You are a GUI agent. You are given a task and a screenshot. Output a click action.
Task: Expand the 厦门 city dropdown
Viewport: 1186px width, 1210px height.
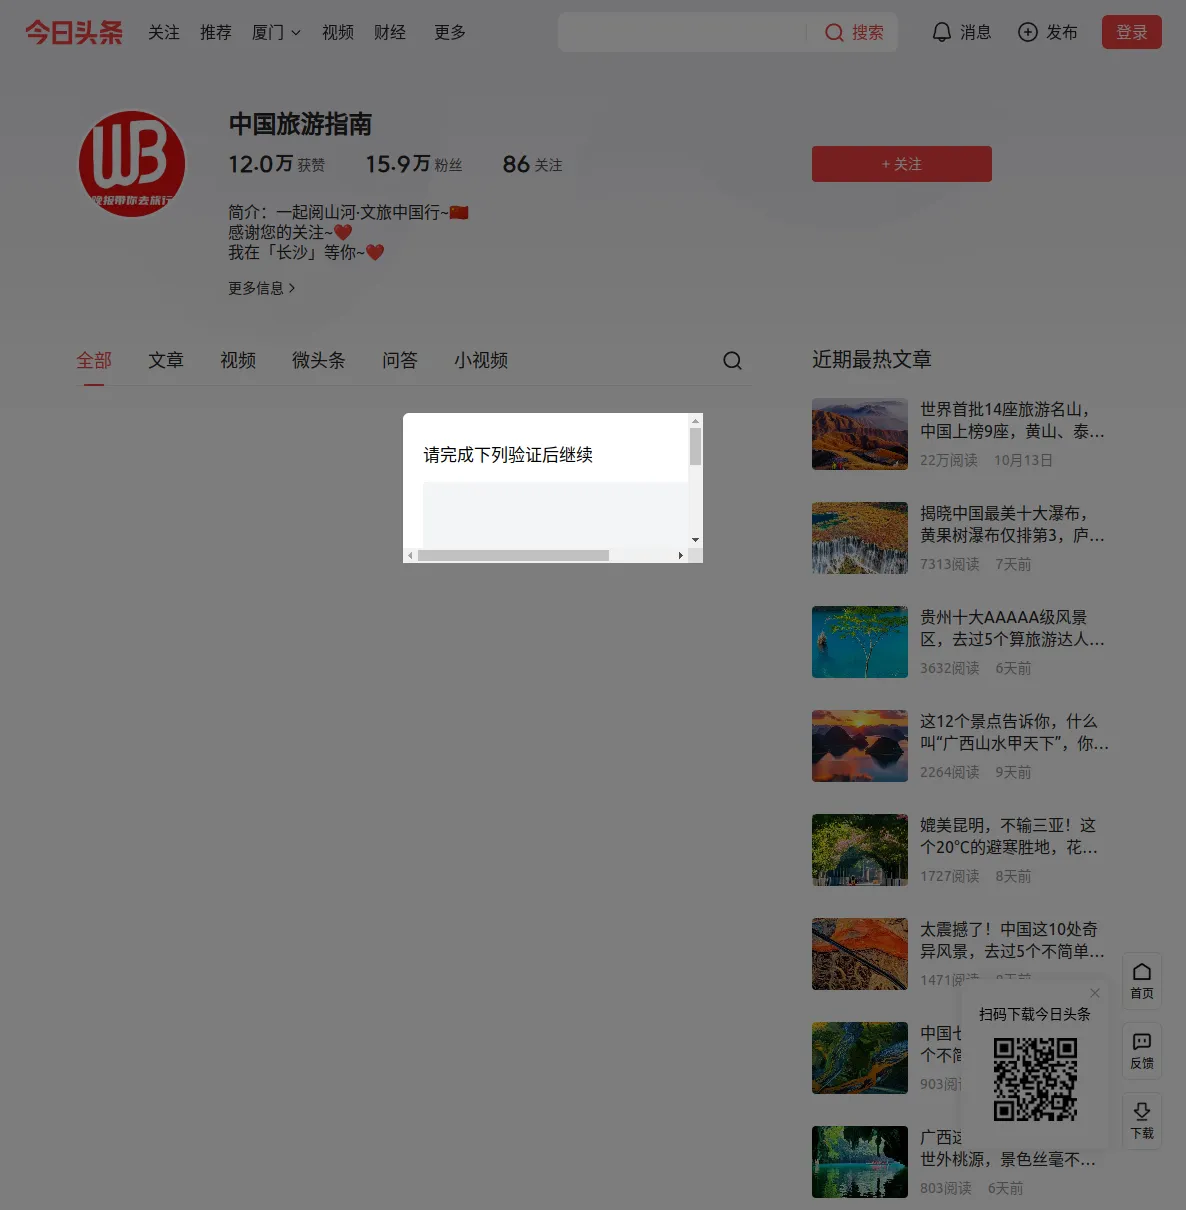pyautogui.click(x=276, y=32)
